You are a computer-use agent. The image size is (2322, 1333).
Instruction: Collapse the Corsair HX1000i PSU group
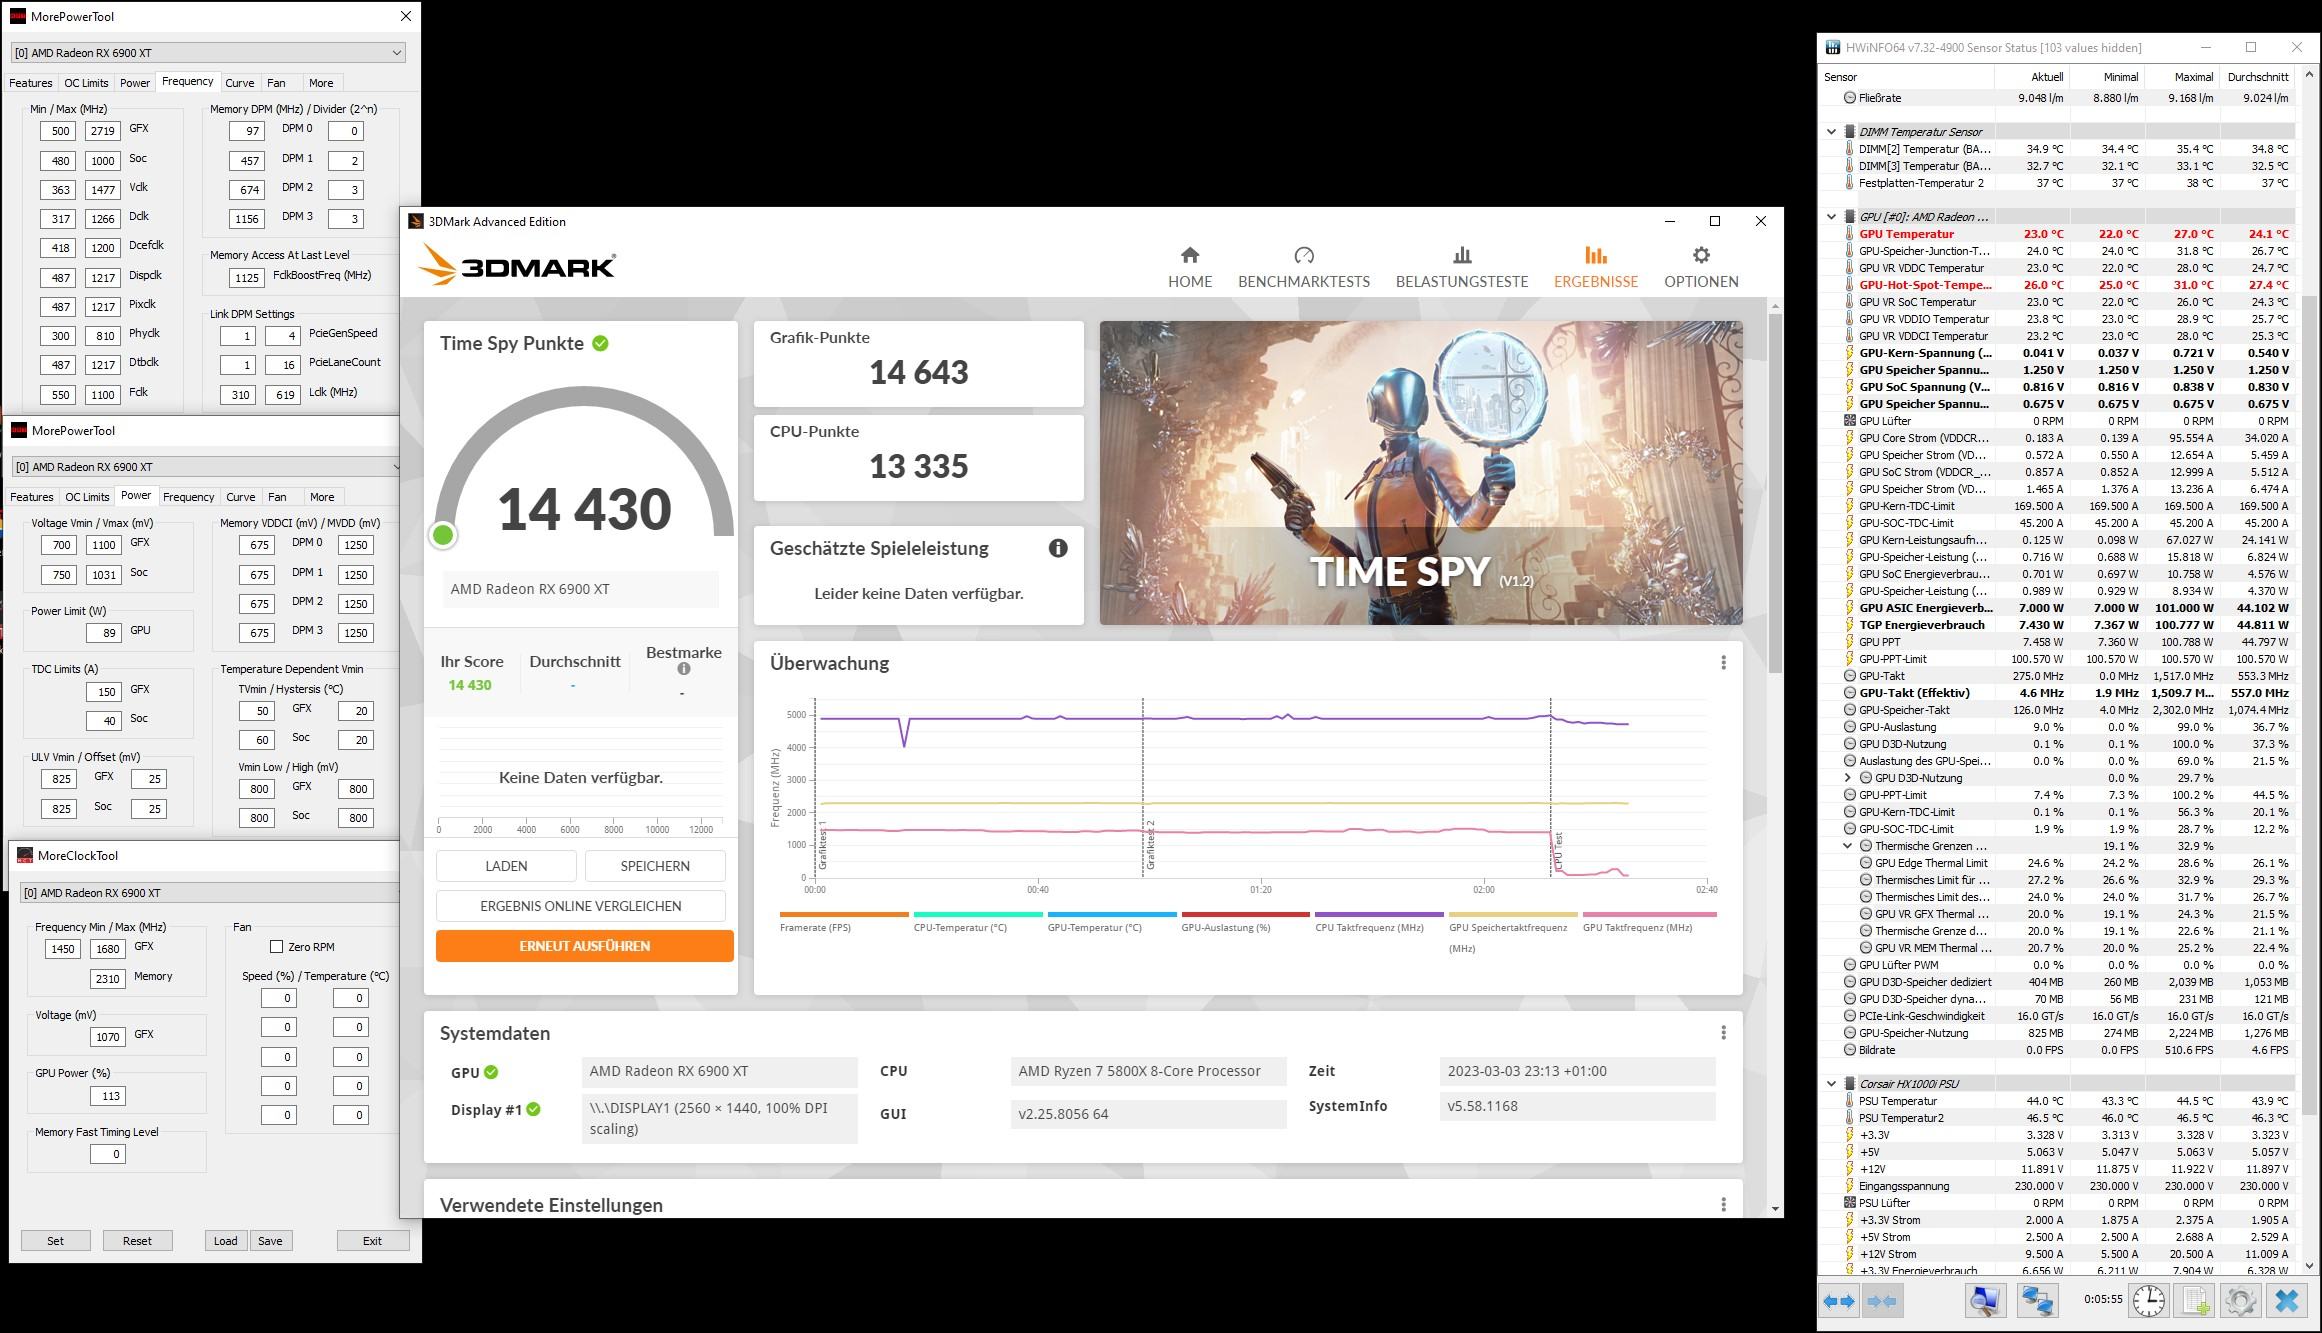pos(1831,1083)
